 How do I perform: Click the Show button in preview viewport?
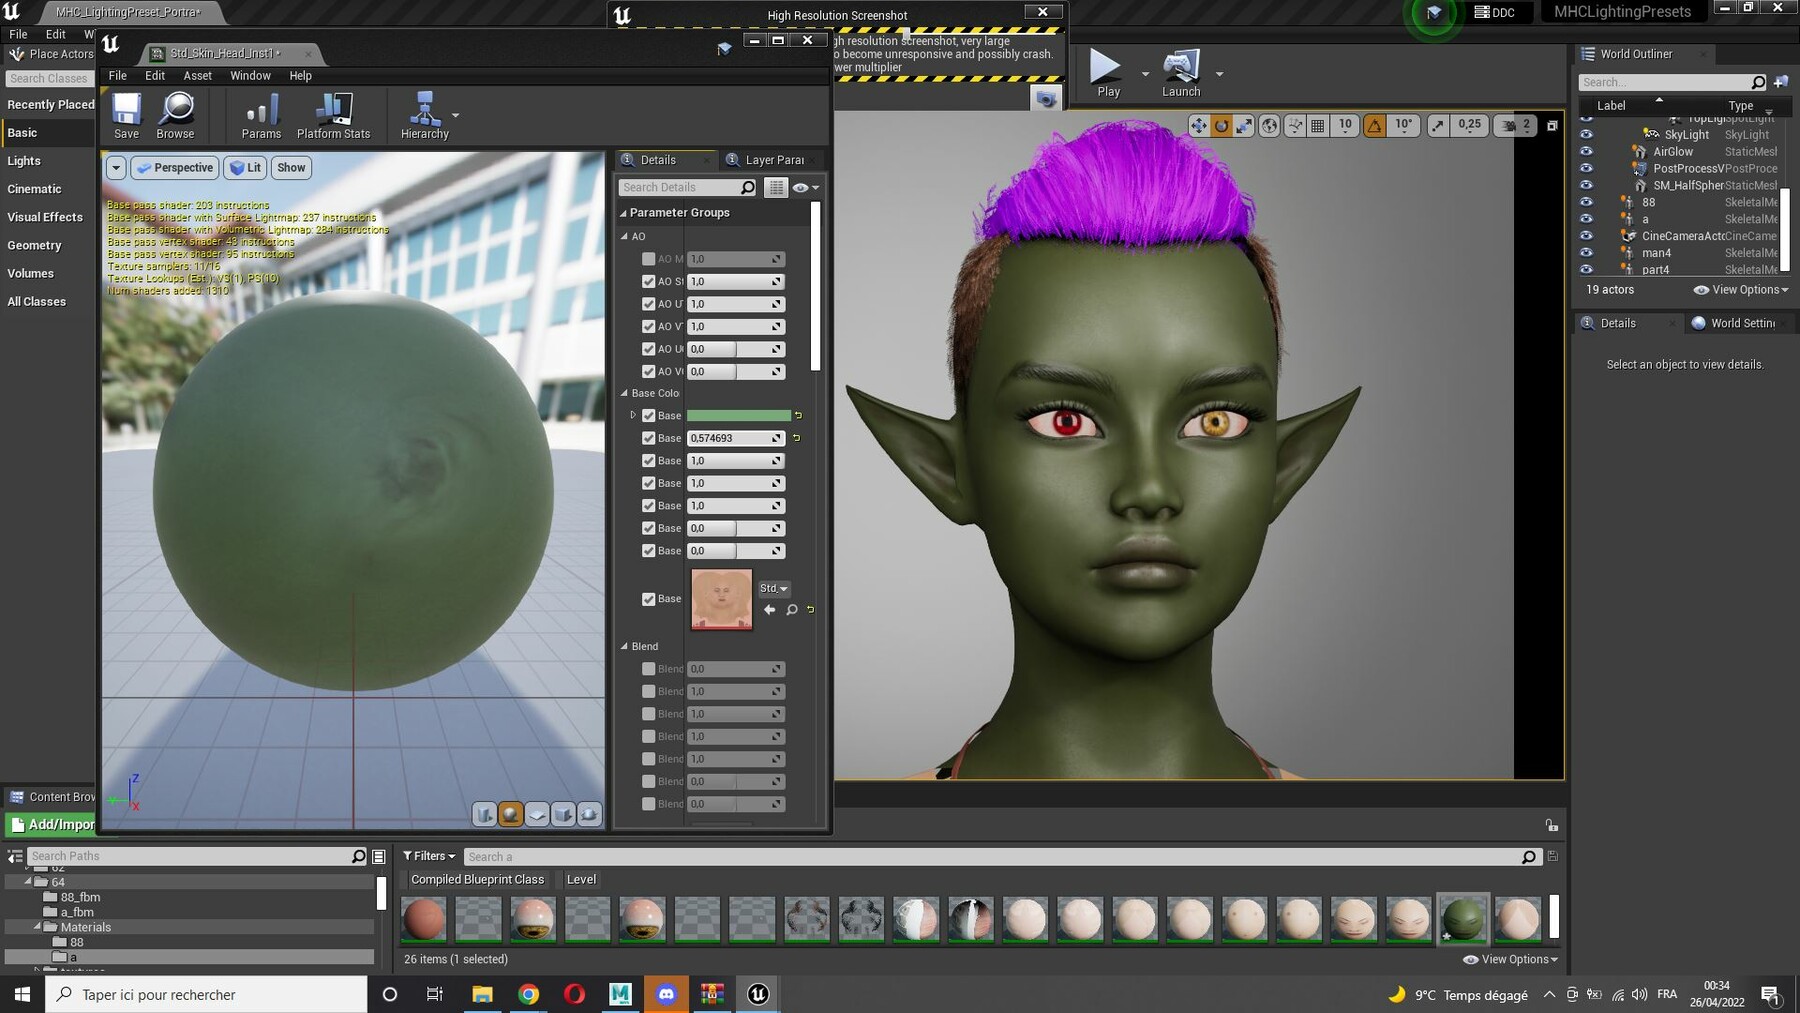click(x=291, y=168)
